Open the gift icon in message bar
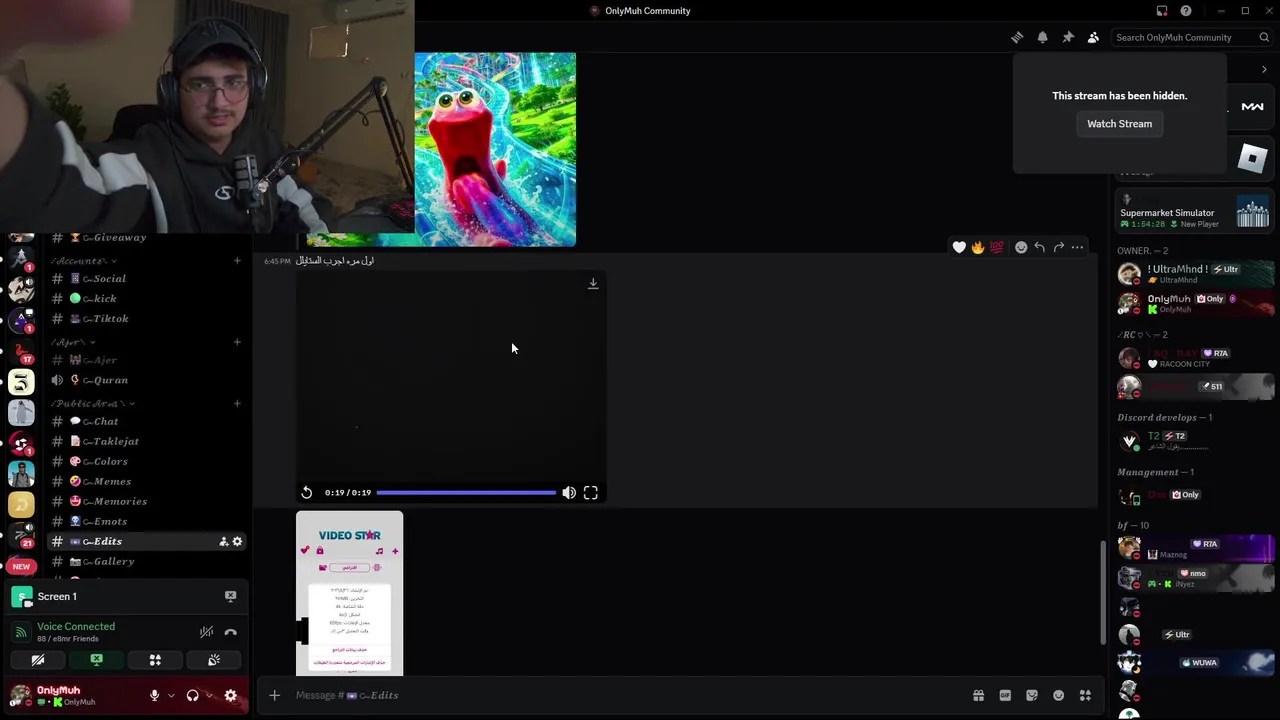This screenshot has height=720, width=1280. pos(978,695)
